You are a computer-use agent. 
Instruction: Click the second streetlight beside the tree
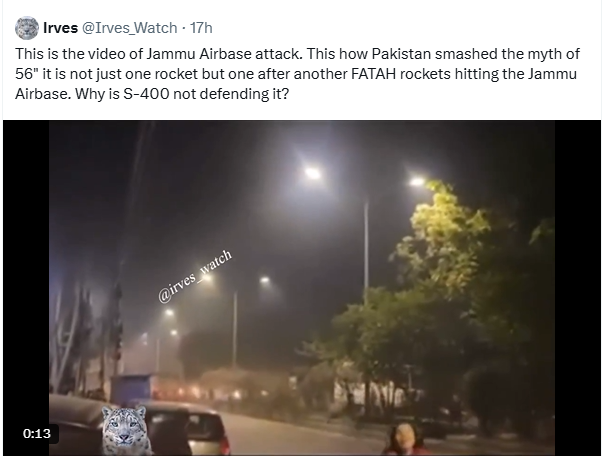point(416,182)
